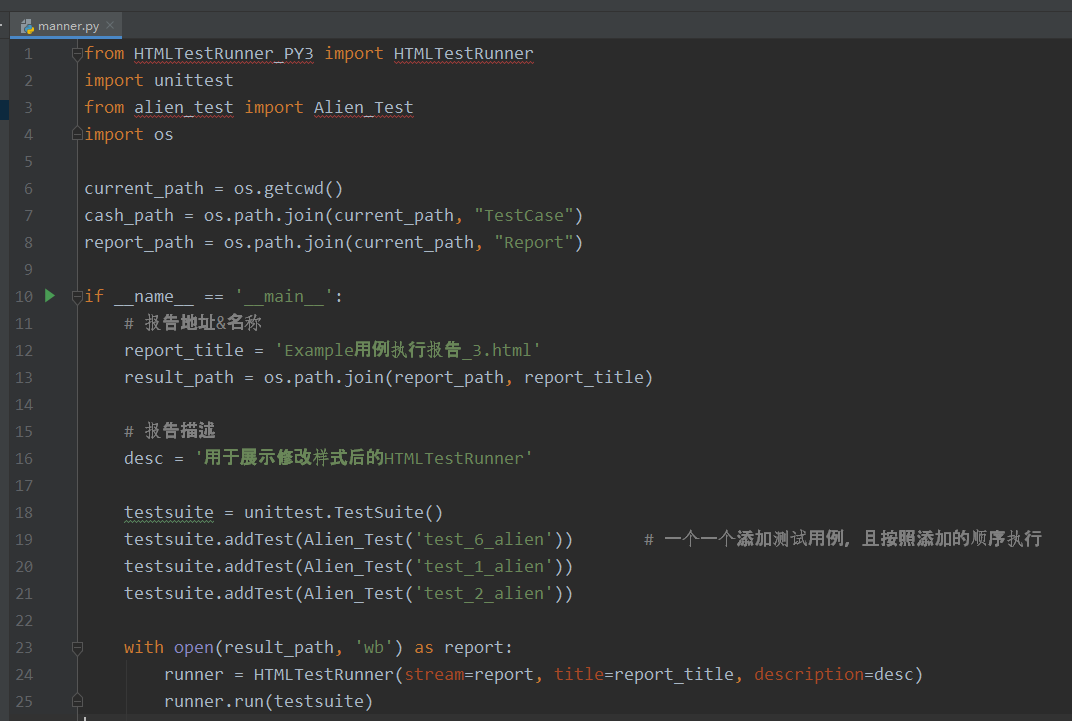Click line number 6 in the gutter
Viewport: 1072px width, 721px height.
(x=28, y=189)
